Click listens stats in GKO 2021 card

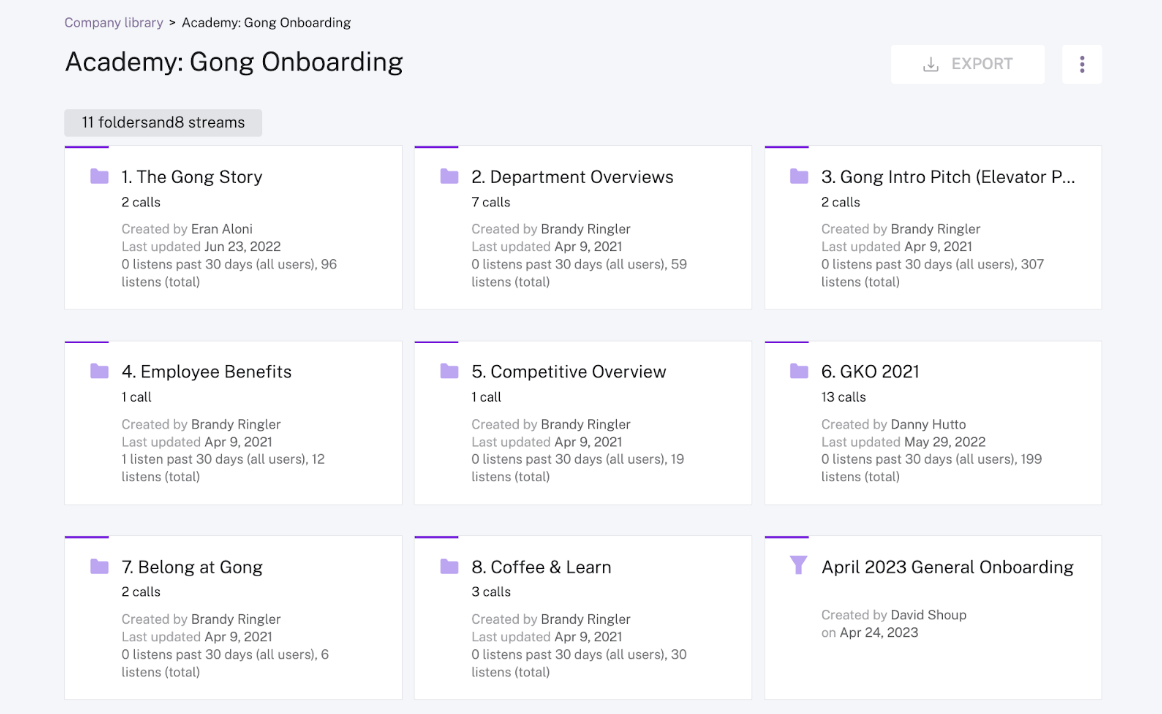[x=932, y=468]
